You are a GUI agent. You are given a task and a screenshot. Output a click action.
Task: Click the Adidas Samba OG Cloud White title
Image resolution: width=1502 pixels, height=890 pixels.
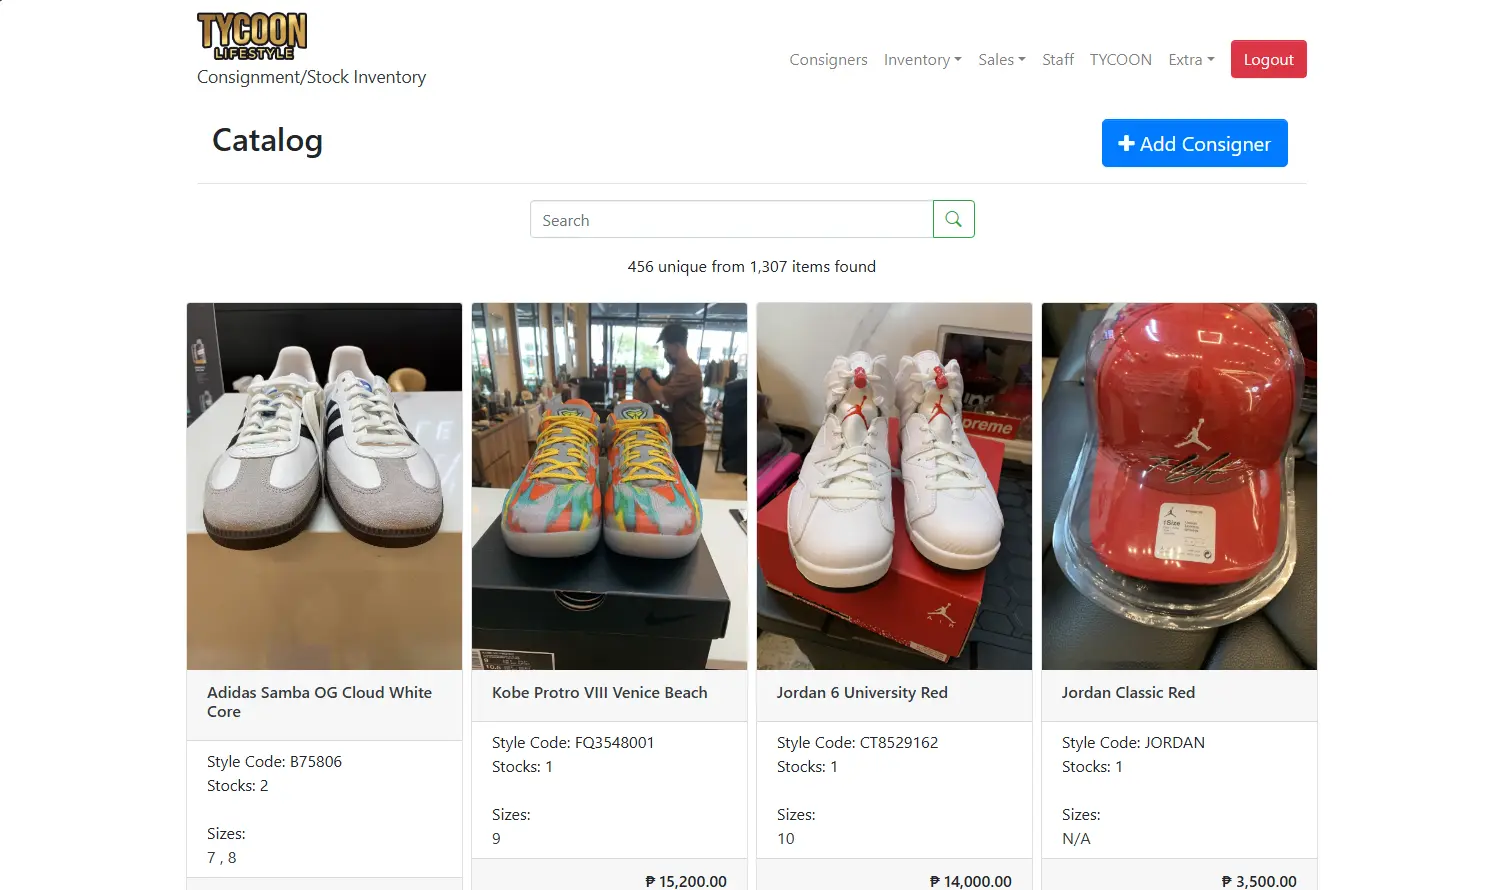coord(319,702)
